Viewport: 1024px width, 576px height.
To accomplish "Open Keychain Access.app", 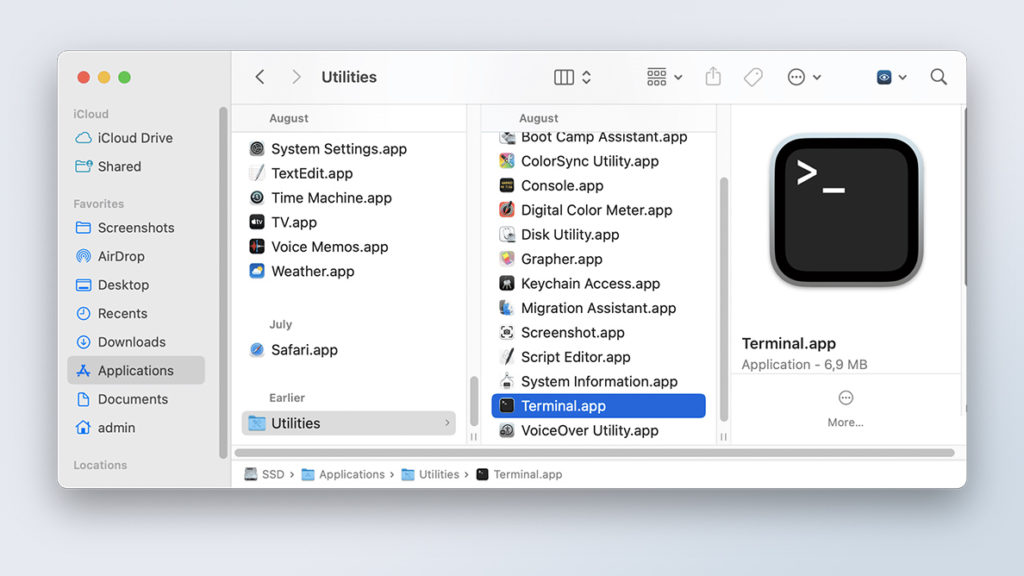I will coord(576,283).
